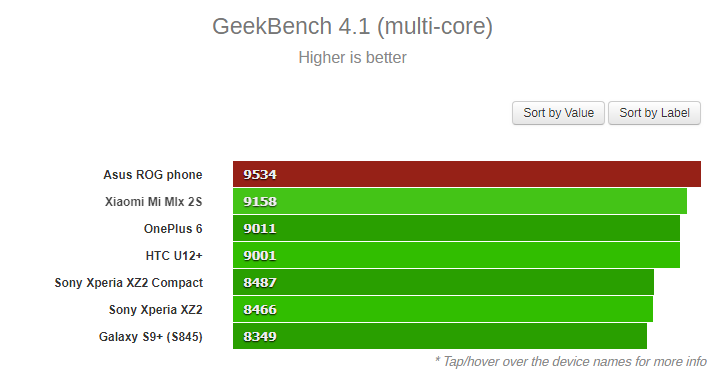Viewport: 714px width, 382px height.
Task: Click the Sort by Label button
Action: coord(654,113)
